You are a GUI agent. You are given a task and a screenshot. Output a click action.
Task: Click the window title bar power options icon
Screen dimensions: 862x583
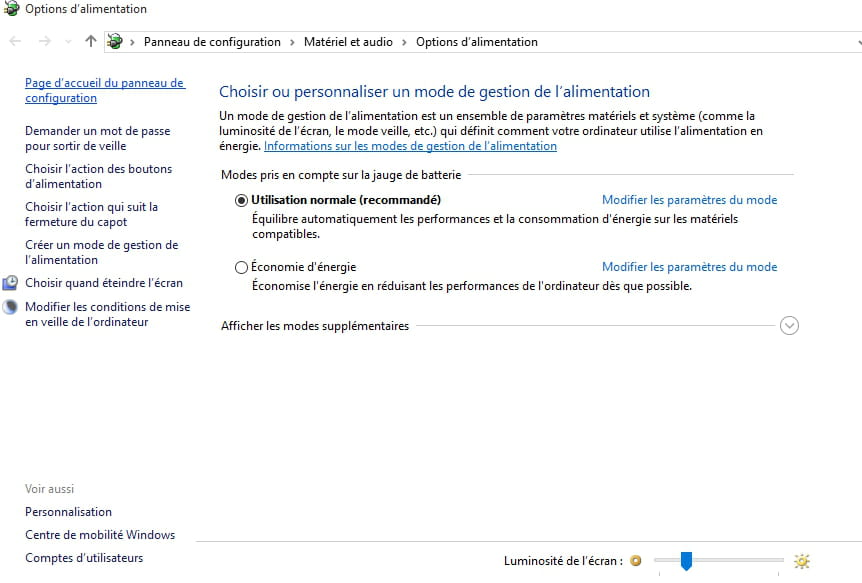(10, 8)
